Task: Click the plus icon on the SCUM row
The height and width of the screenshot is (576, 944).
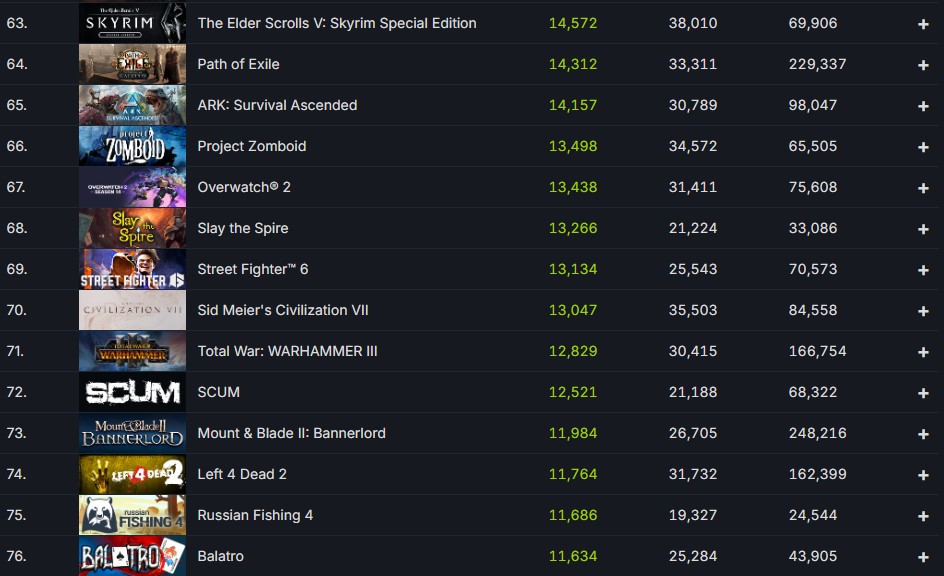Action: pos(923,393)
